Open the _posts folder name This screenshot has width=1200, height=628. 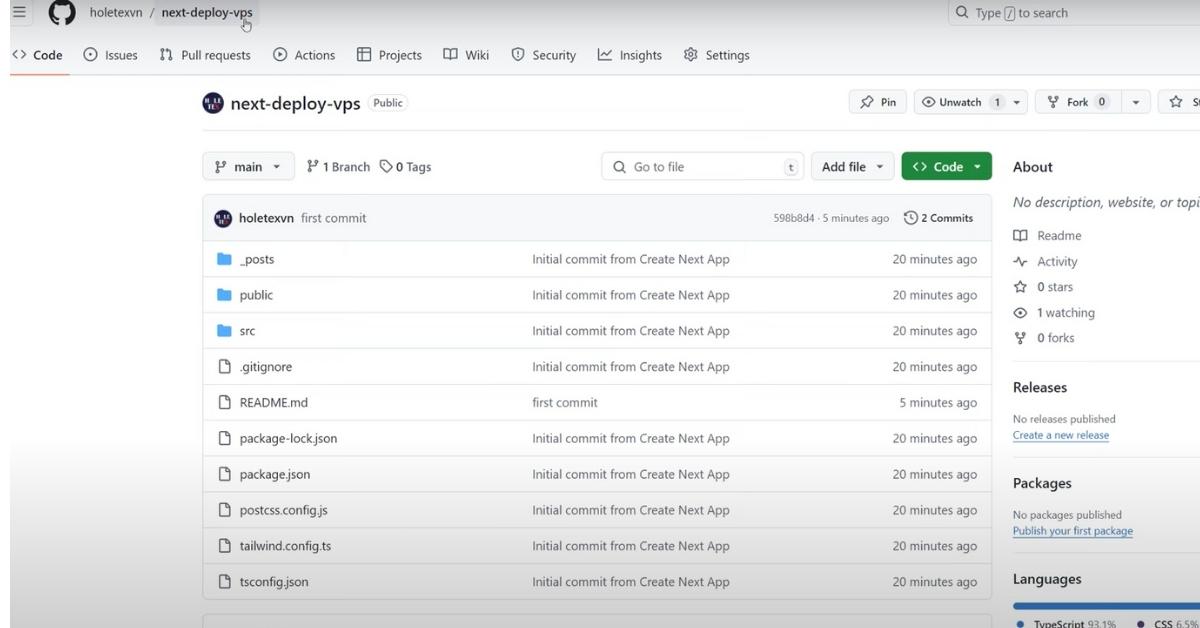pyautogui.click(x=257, y=259)
